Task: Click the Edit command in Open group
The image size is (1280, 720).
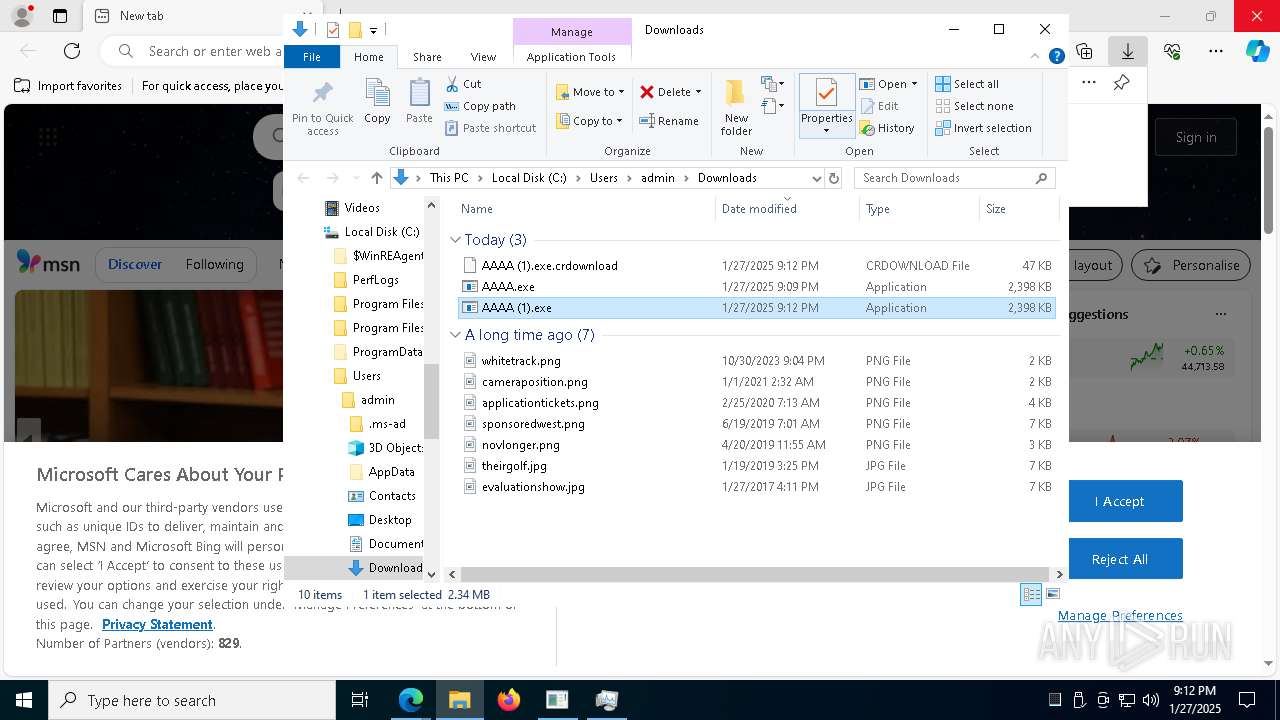Action: (878, 106)
